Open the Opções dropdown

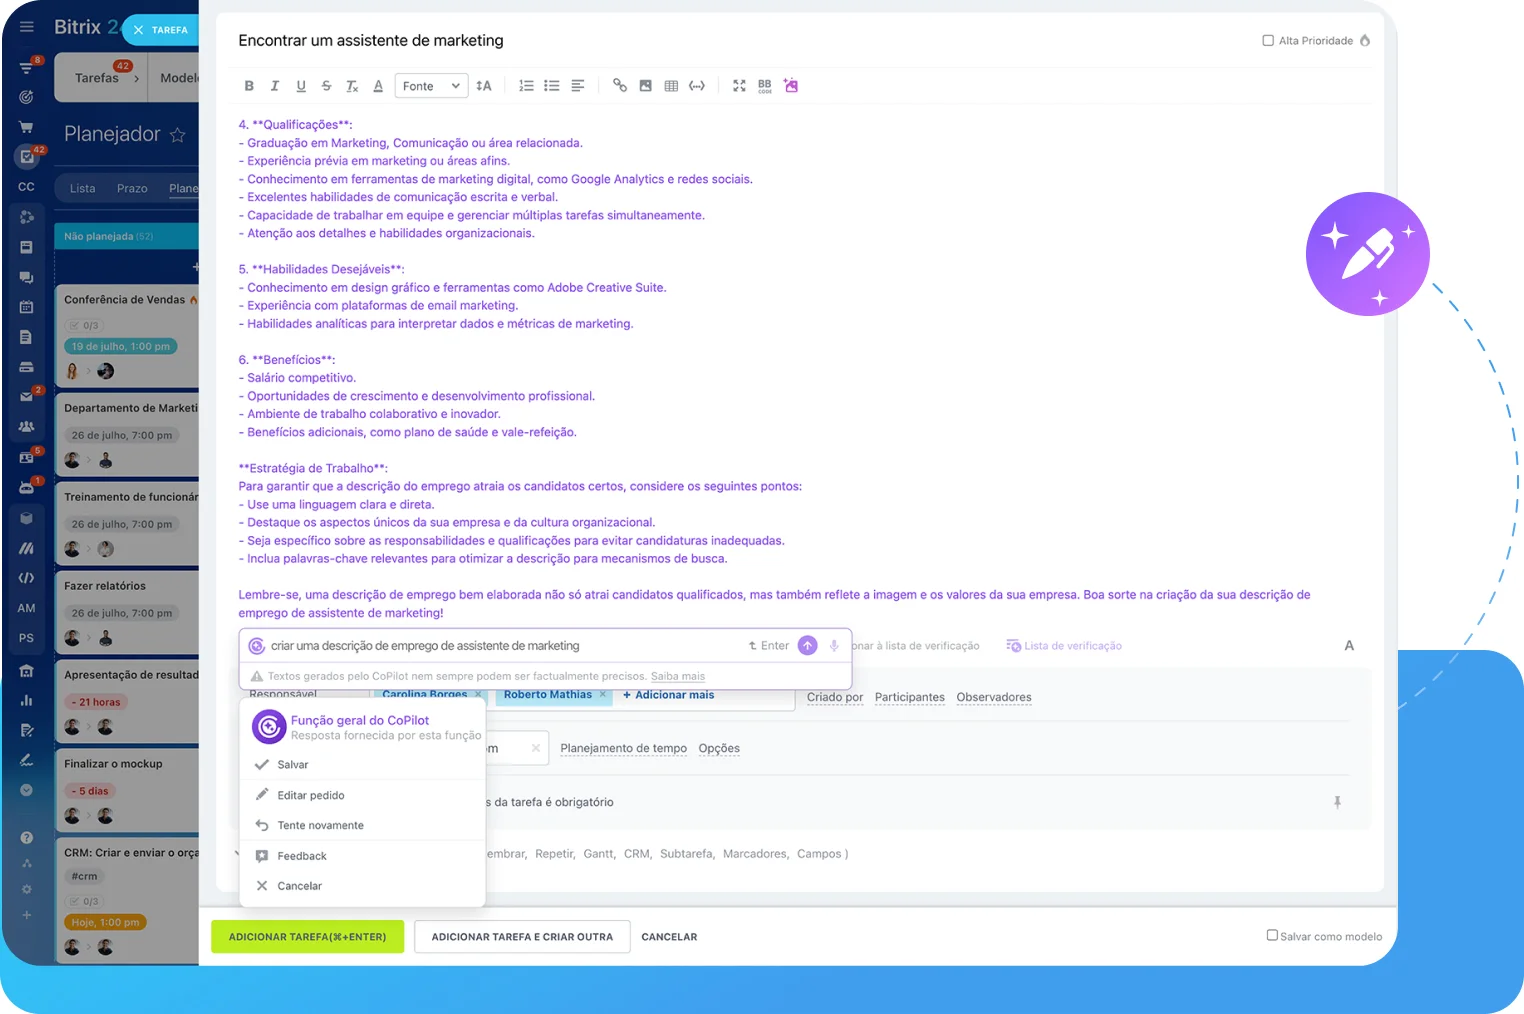click(718, 748)
